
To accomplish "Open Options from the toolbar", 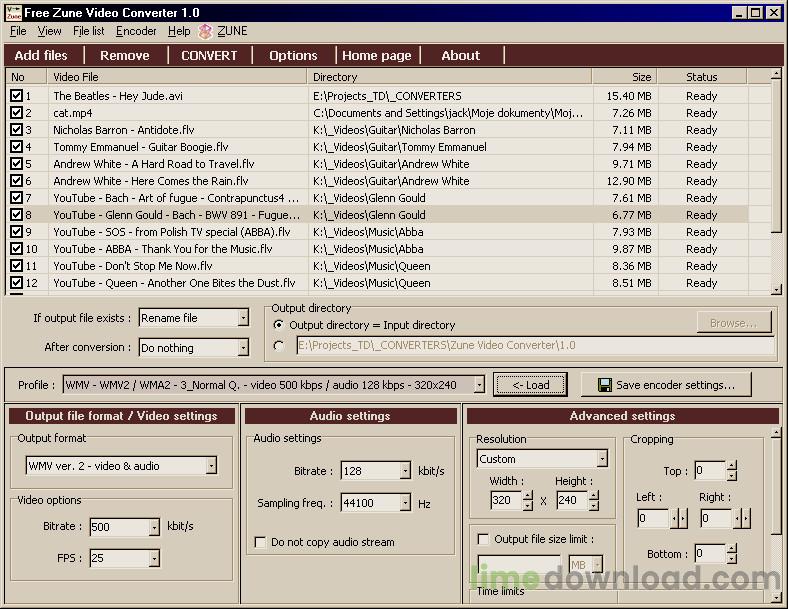I will point(293,55).
